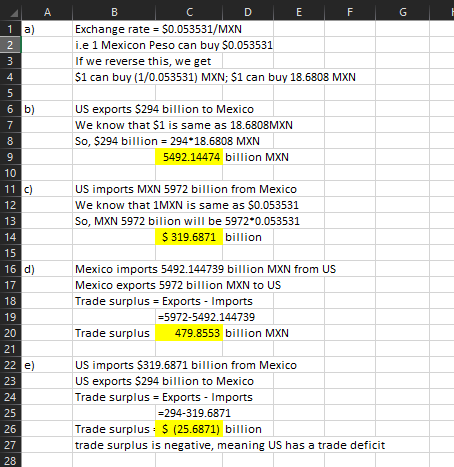
Task: Click 'billion MXN' next to 5492.14474
Action: click(257, 157)
